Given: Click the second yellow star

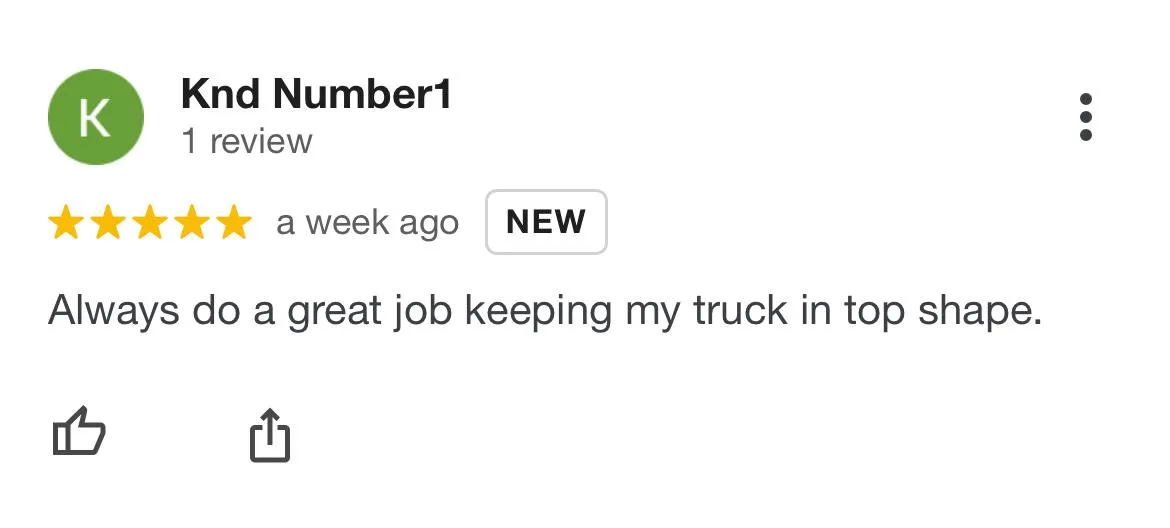Looking at the screenshot, I should [107, 223].
